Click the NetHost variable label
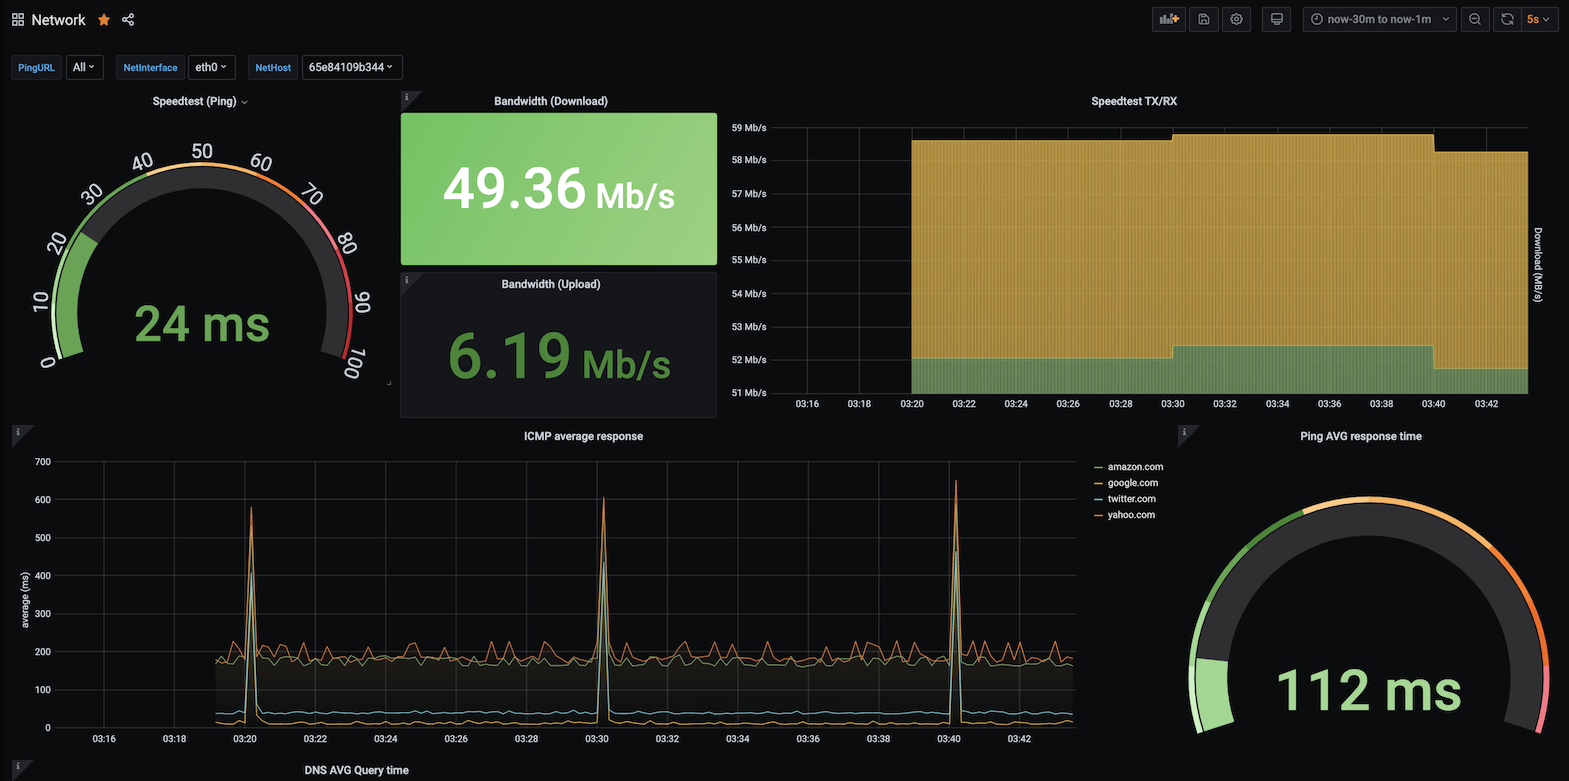 [x=273, y=67]
